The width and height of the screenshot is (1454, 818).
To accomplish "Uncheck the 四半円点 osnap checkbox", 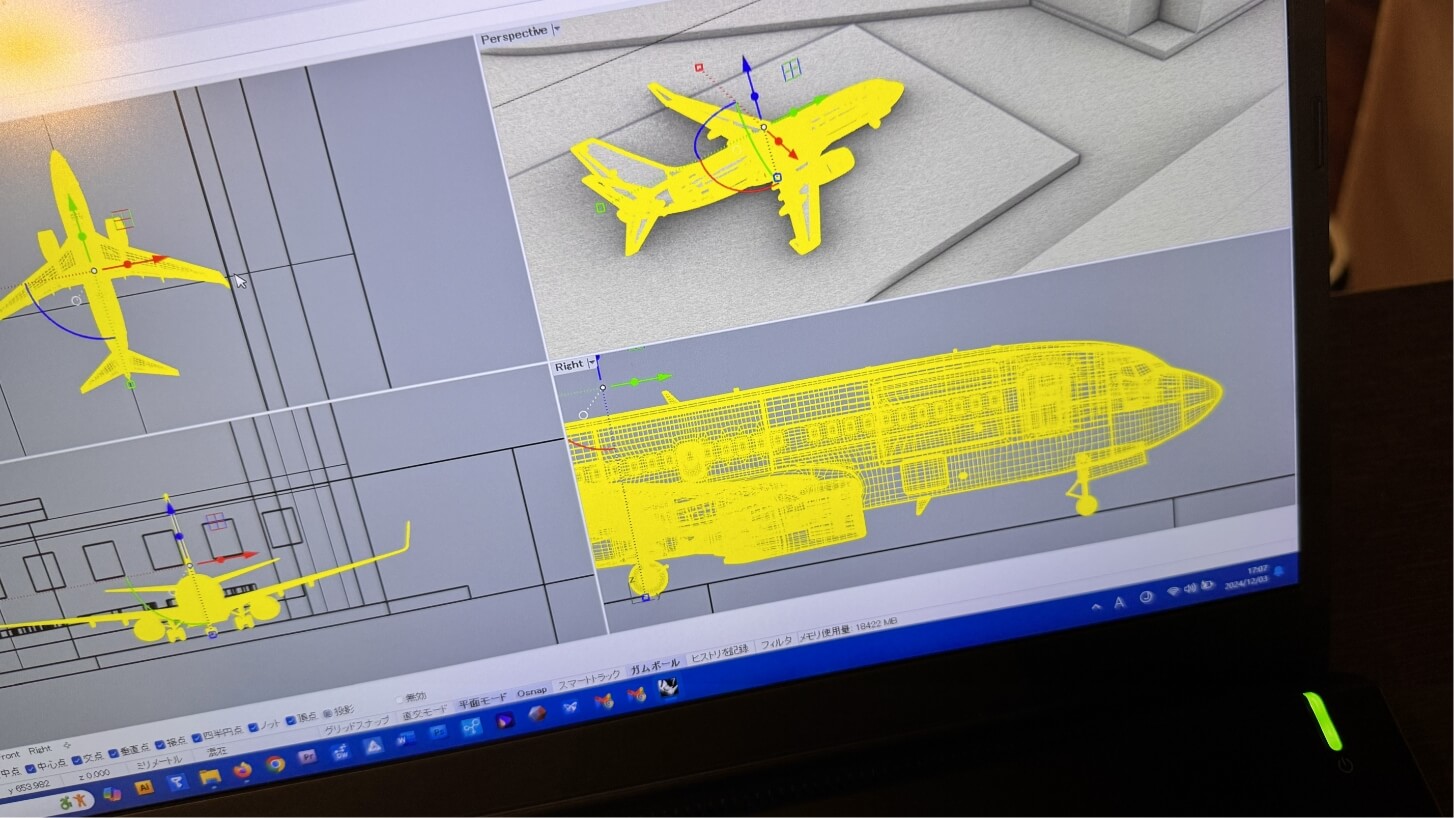I will click(x=196, y=738).
